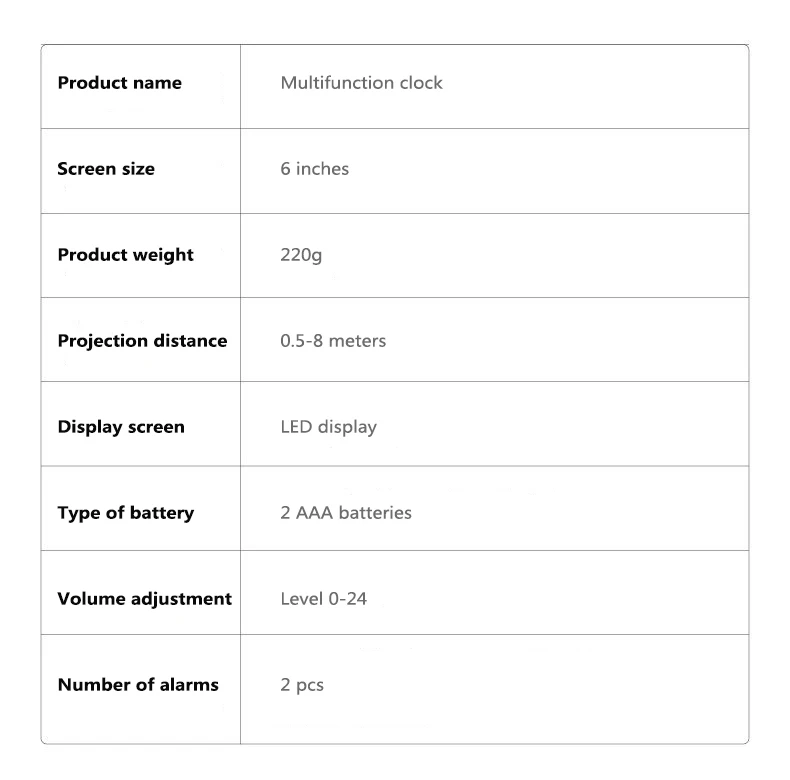Select the "2 AAA batteries" value
Image resolution: width=790 pixels, height=780 pixels.
coord(345,513)
